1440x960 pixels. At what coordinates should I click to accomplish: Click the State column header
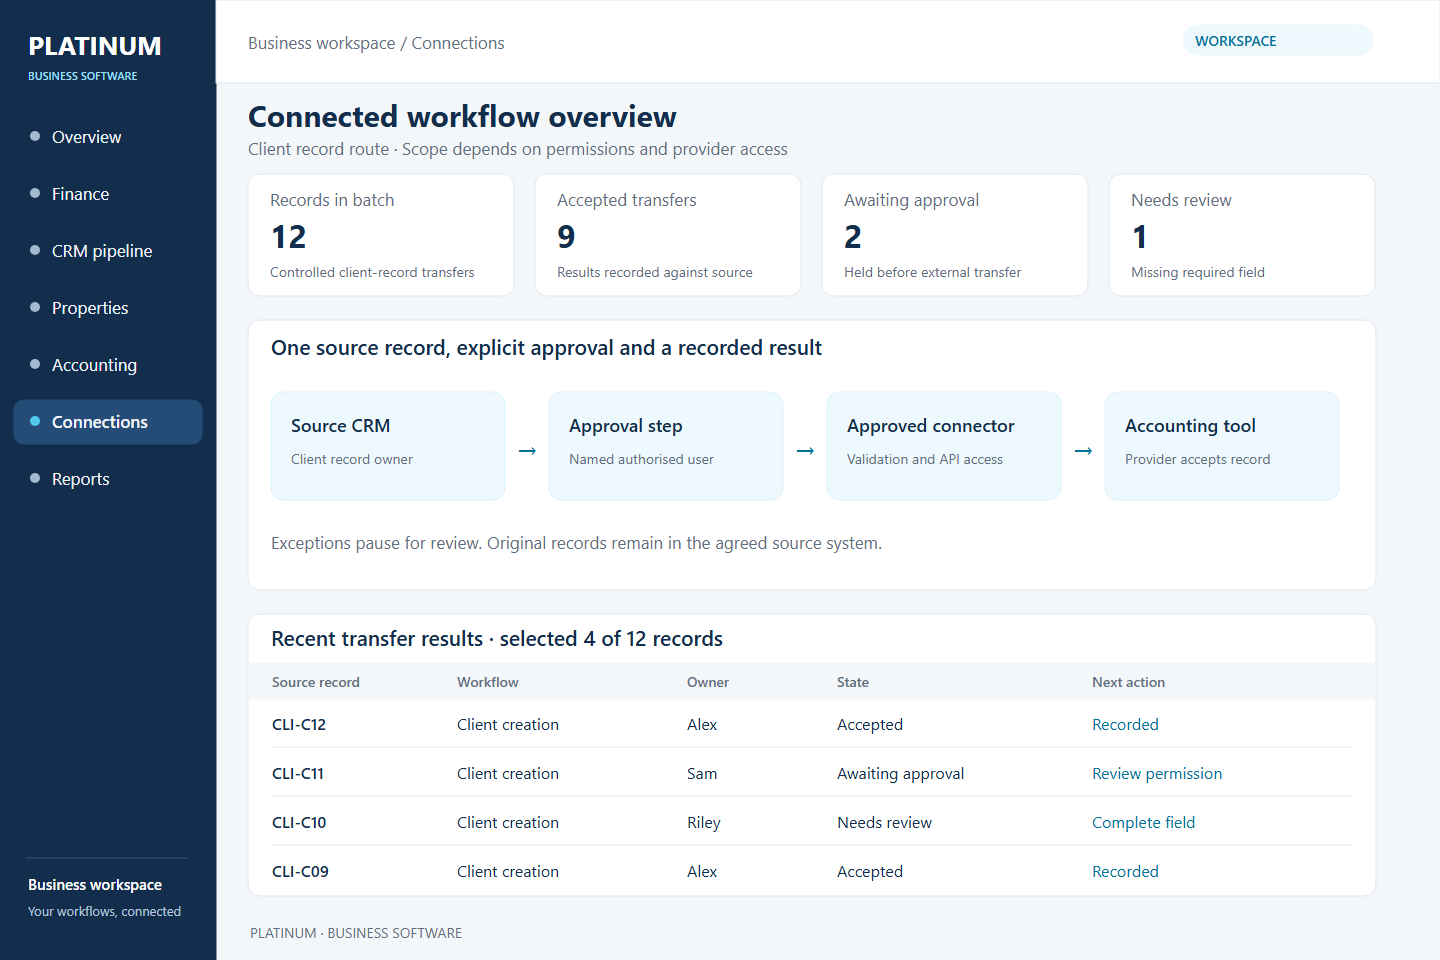coord(853,682)
